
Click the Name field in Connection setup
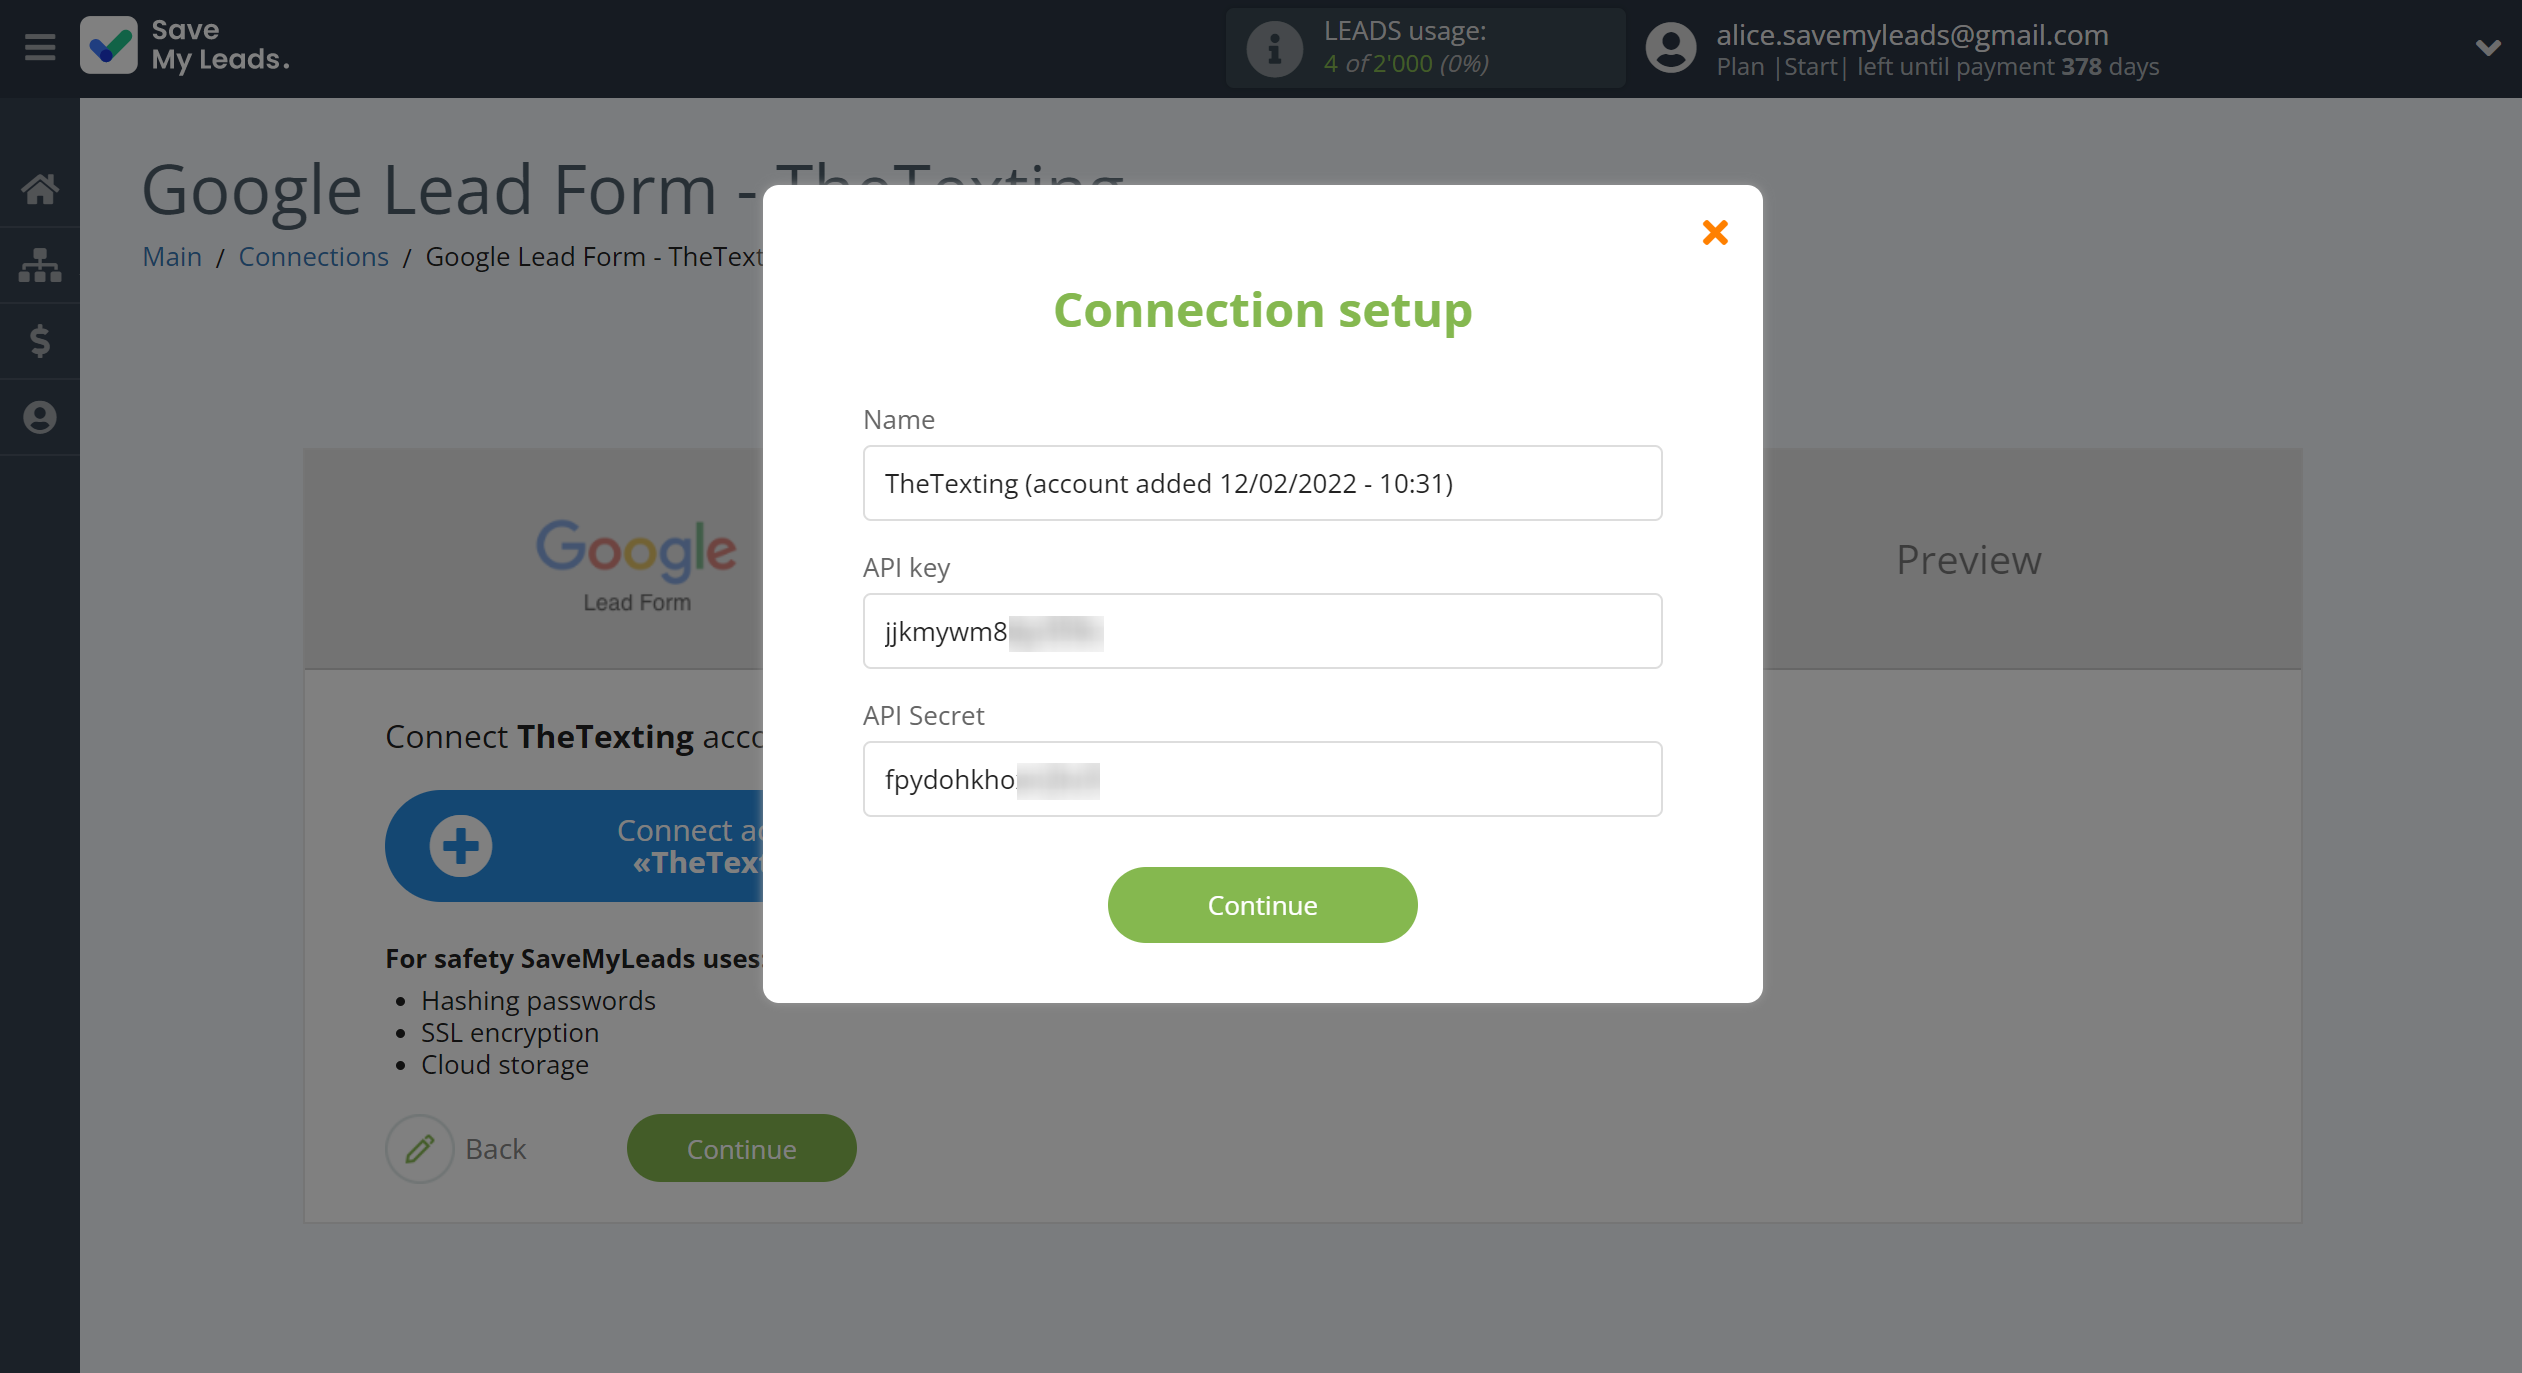1263,482
